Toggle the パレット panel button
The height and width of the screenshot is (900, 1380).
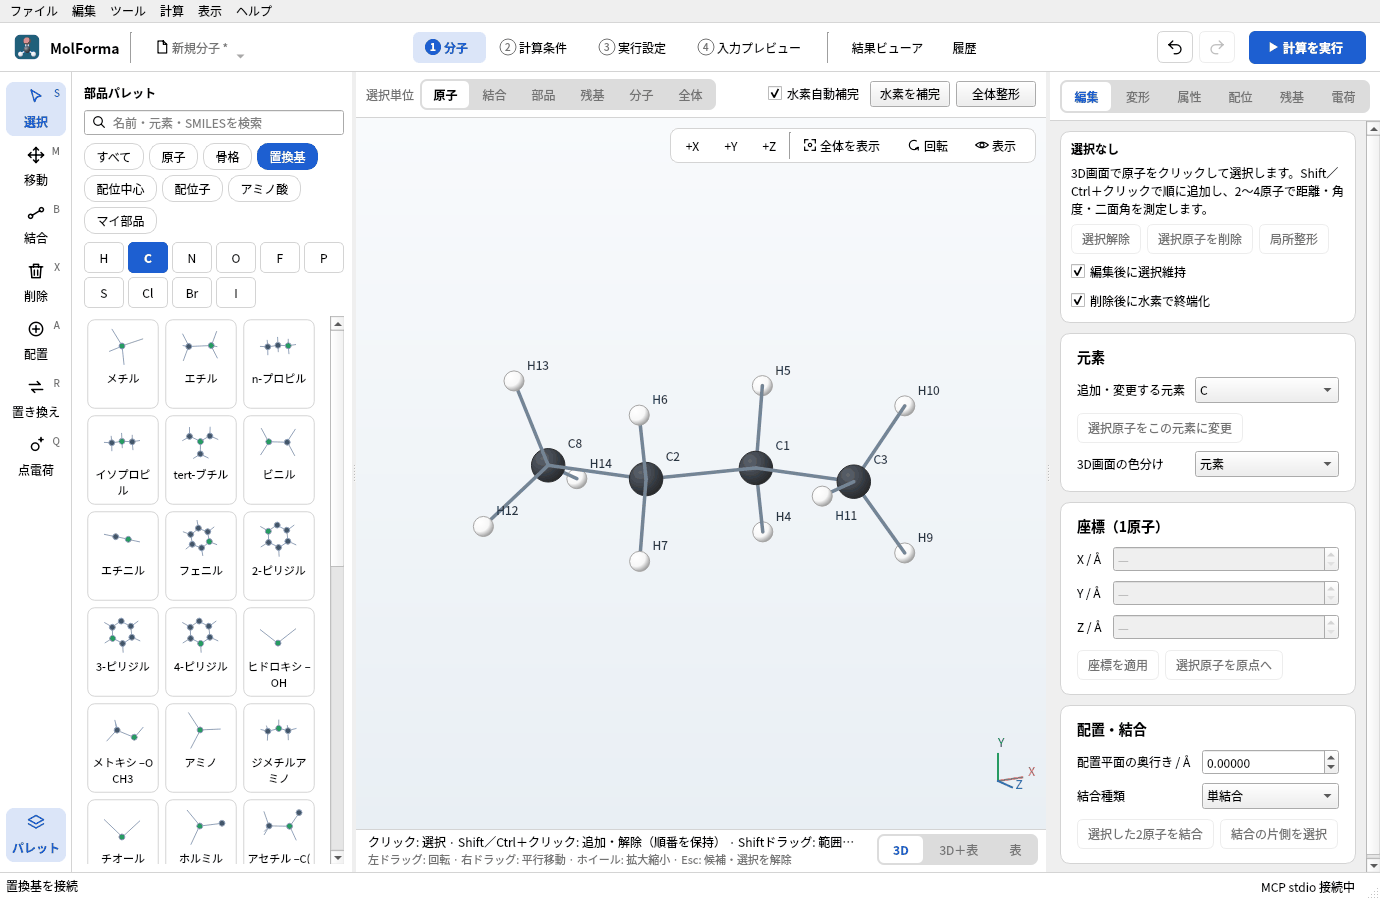tap(36, 834)
